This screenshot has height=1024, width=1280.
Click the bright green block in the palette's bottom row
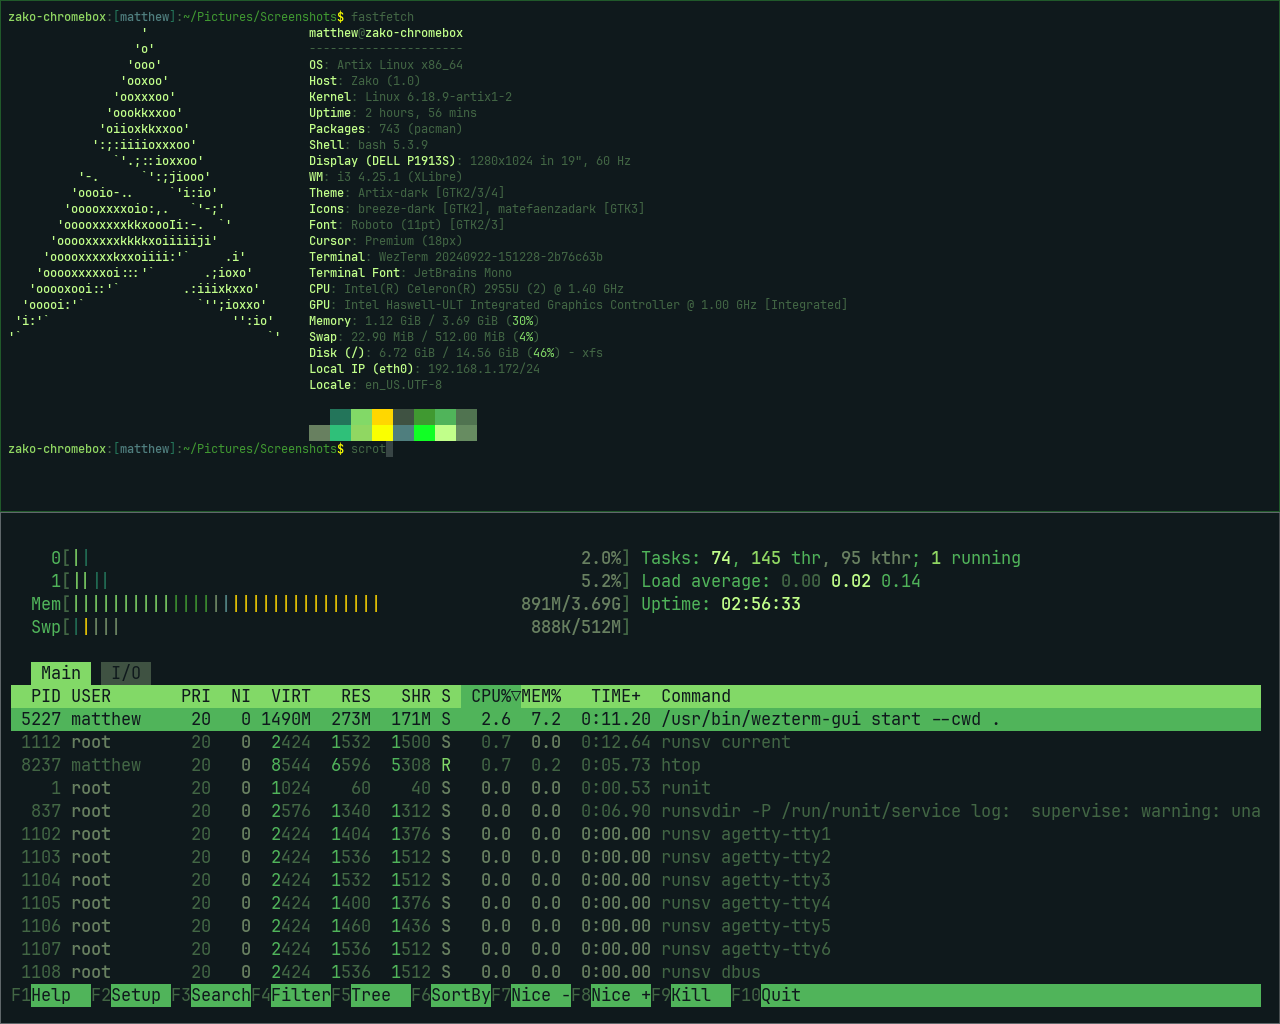(424, 433)
